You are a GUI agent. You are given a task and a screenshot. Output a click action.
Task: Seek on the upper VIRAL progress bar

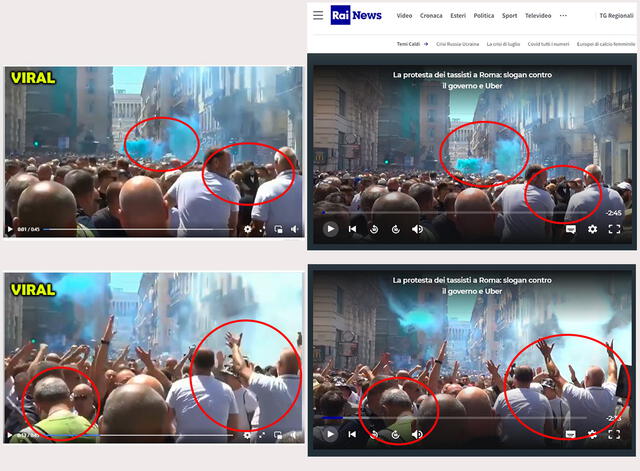[x=139, y=229]
